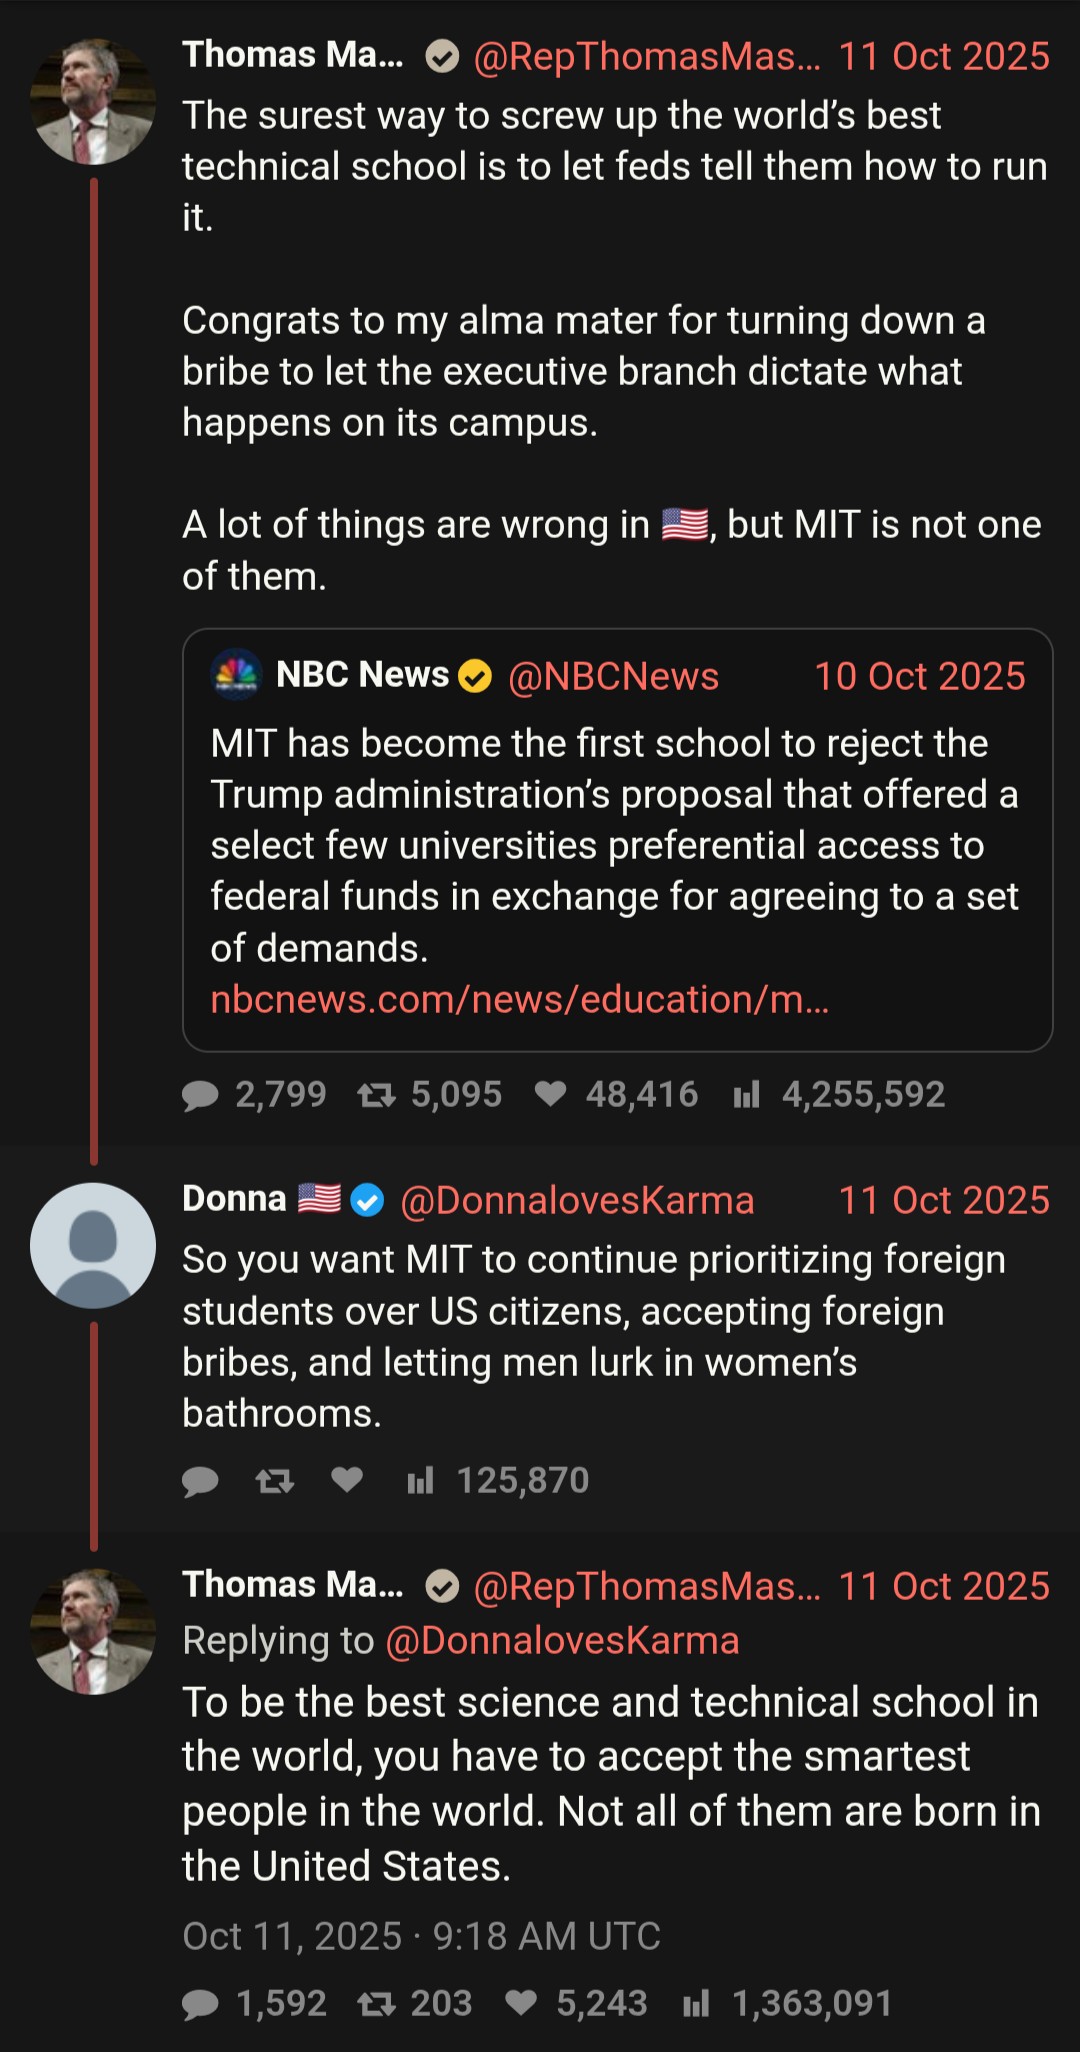Click the reply icon showing 1,592
This screenshot has height=2052, width=1080.
[200, 2004]
